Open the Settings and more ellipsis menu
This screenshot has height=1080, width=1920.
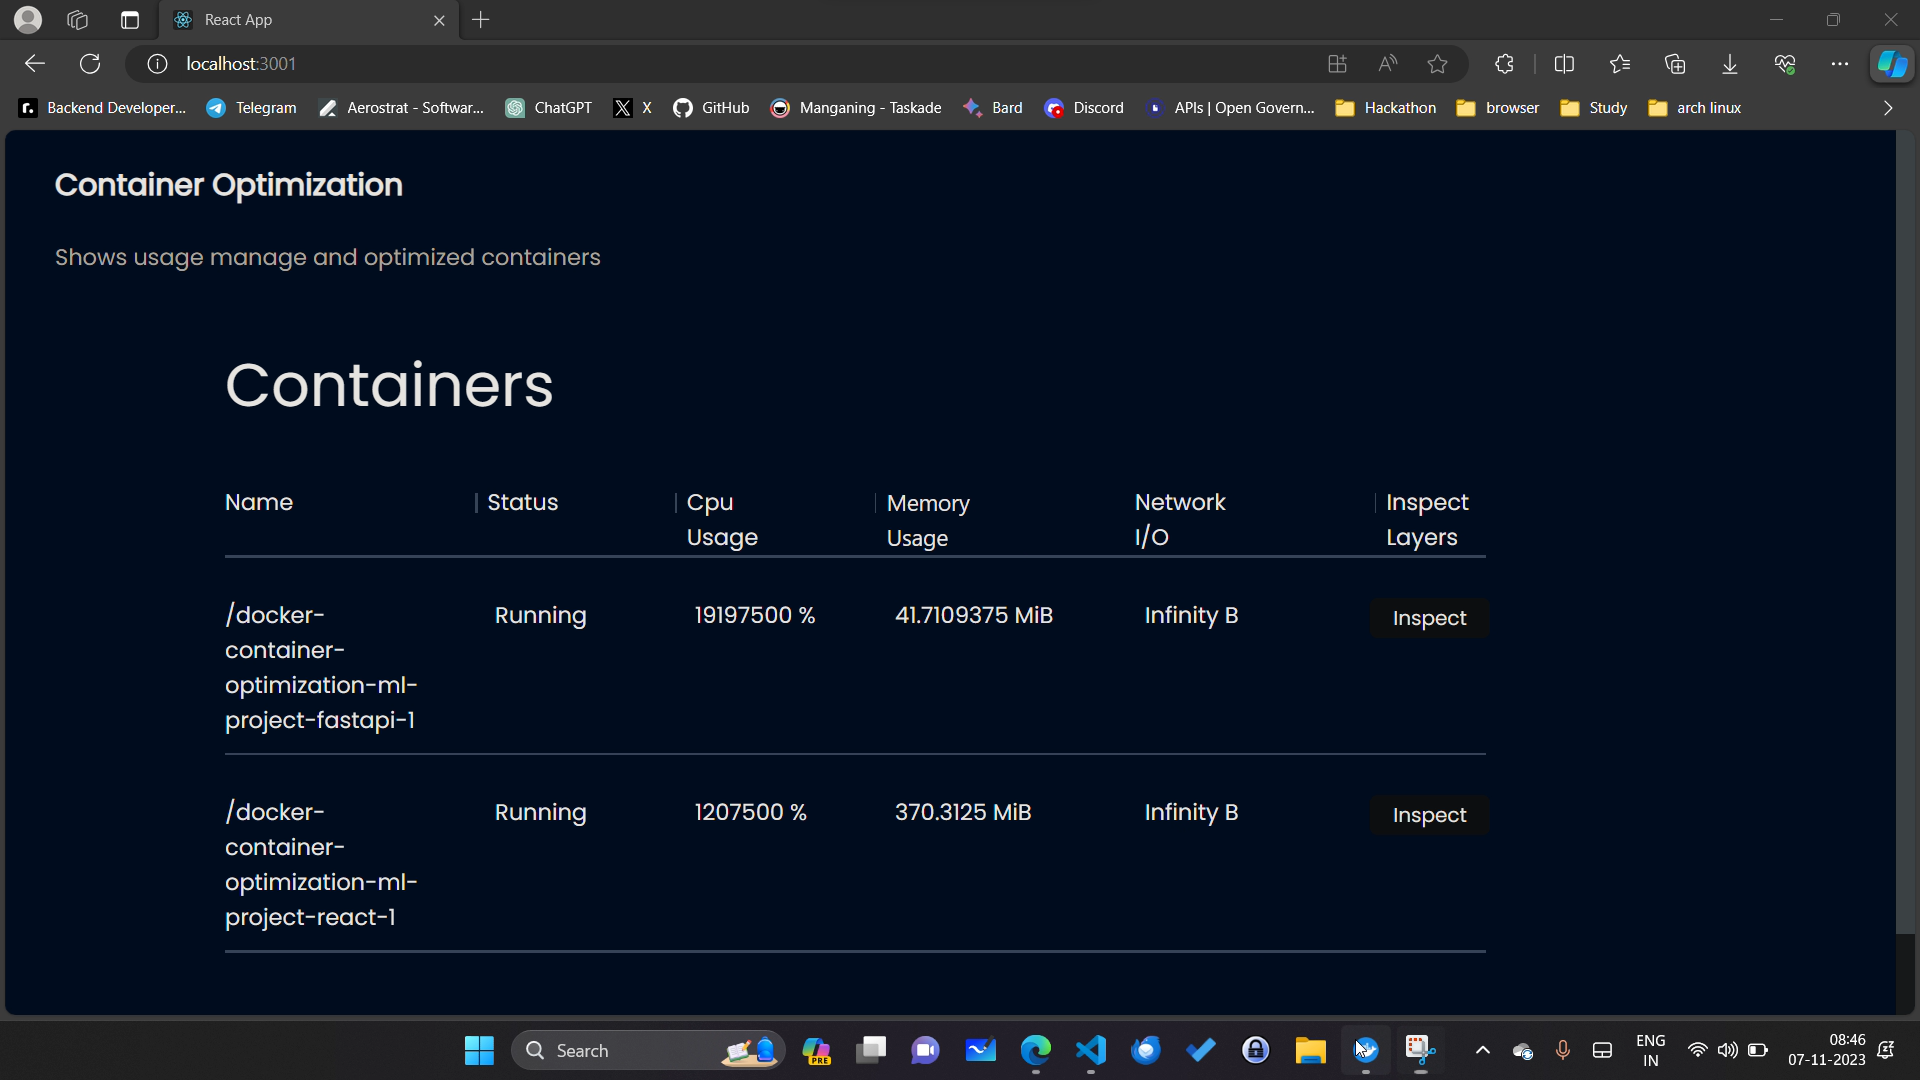pyautogui.click(x=1839, y=64)
